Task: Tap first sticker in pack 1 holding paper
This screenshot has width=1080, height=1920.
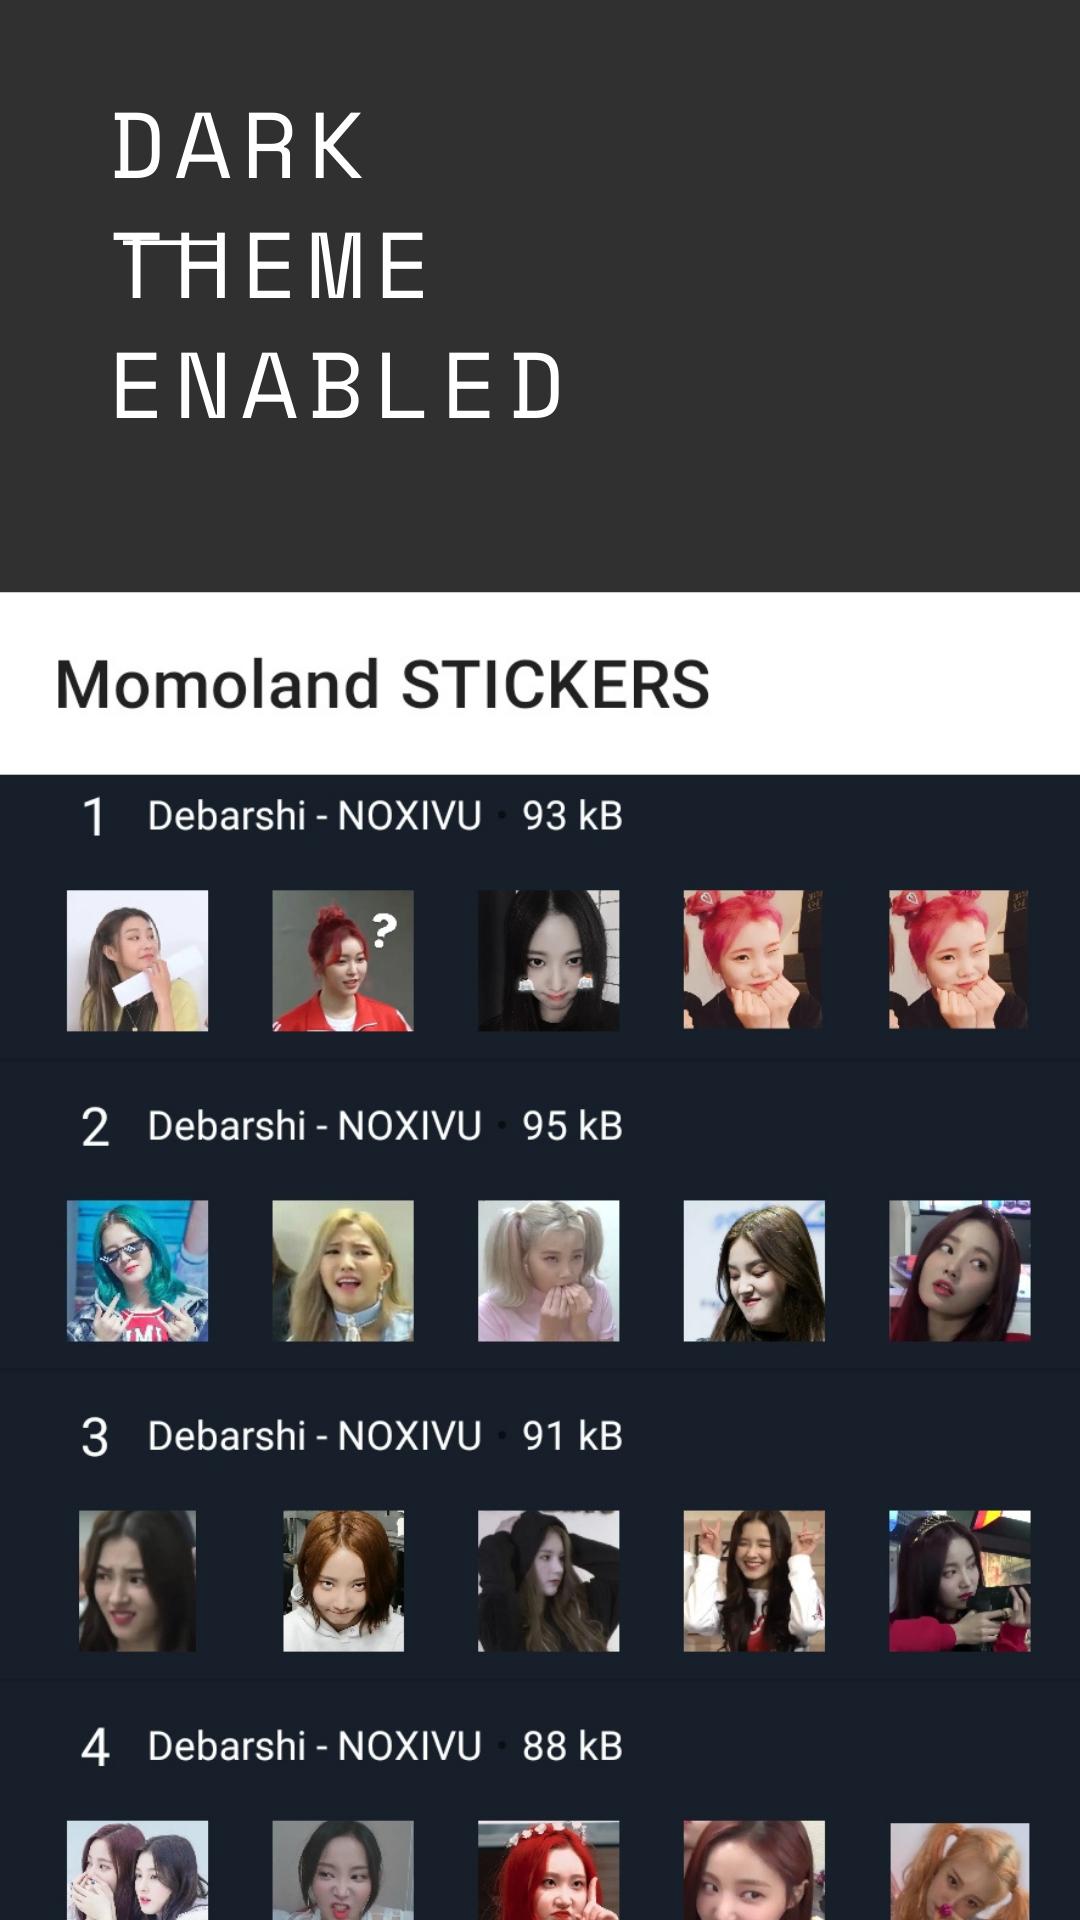Action: 137,961
